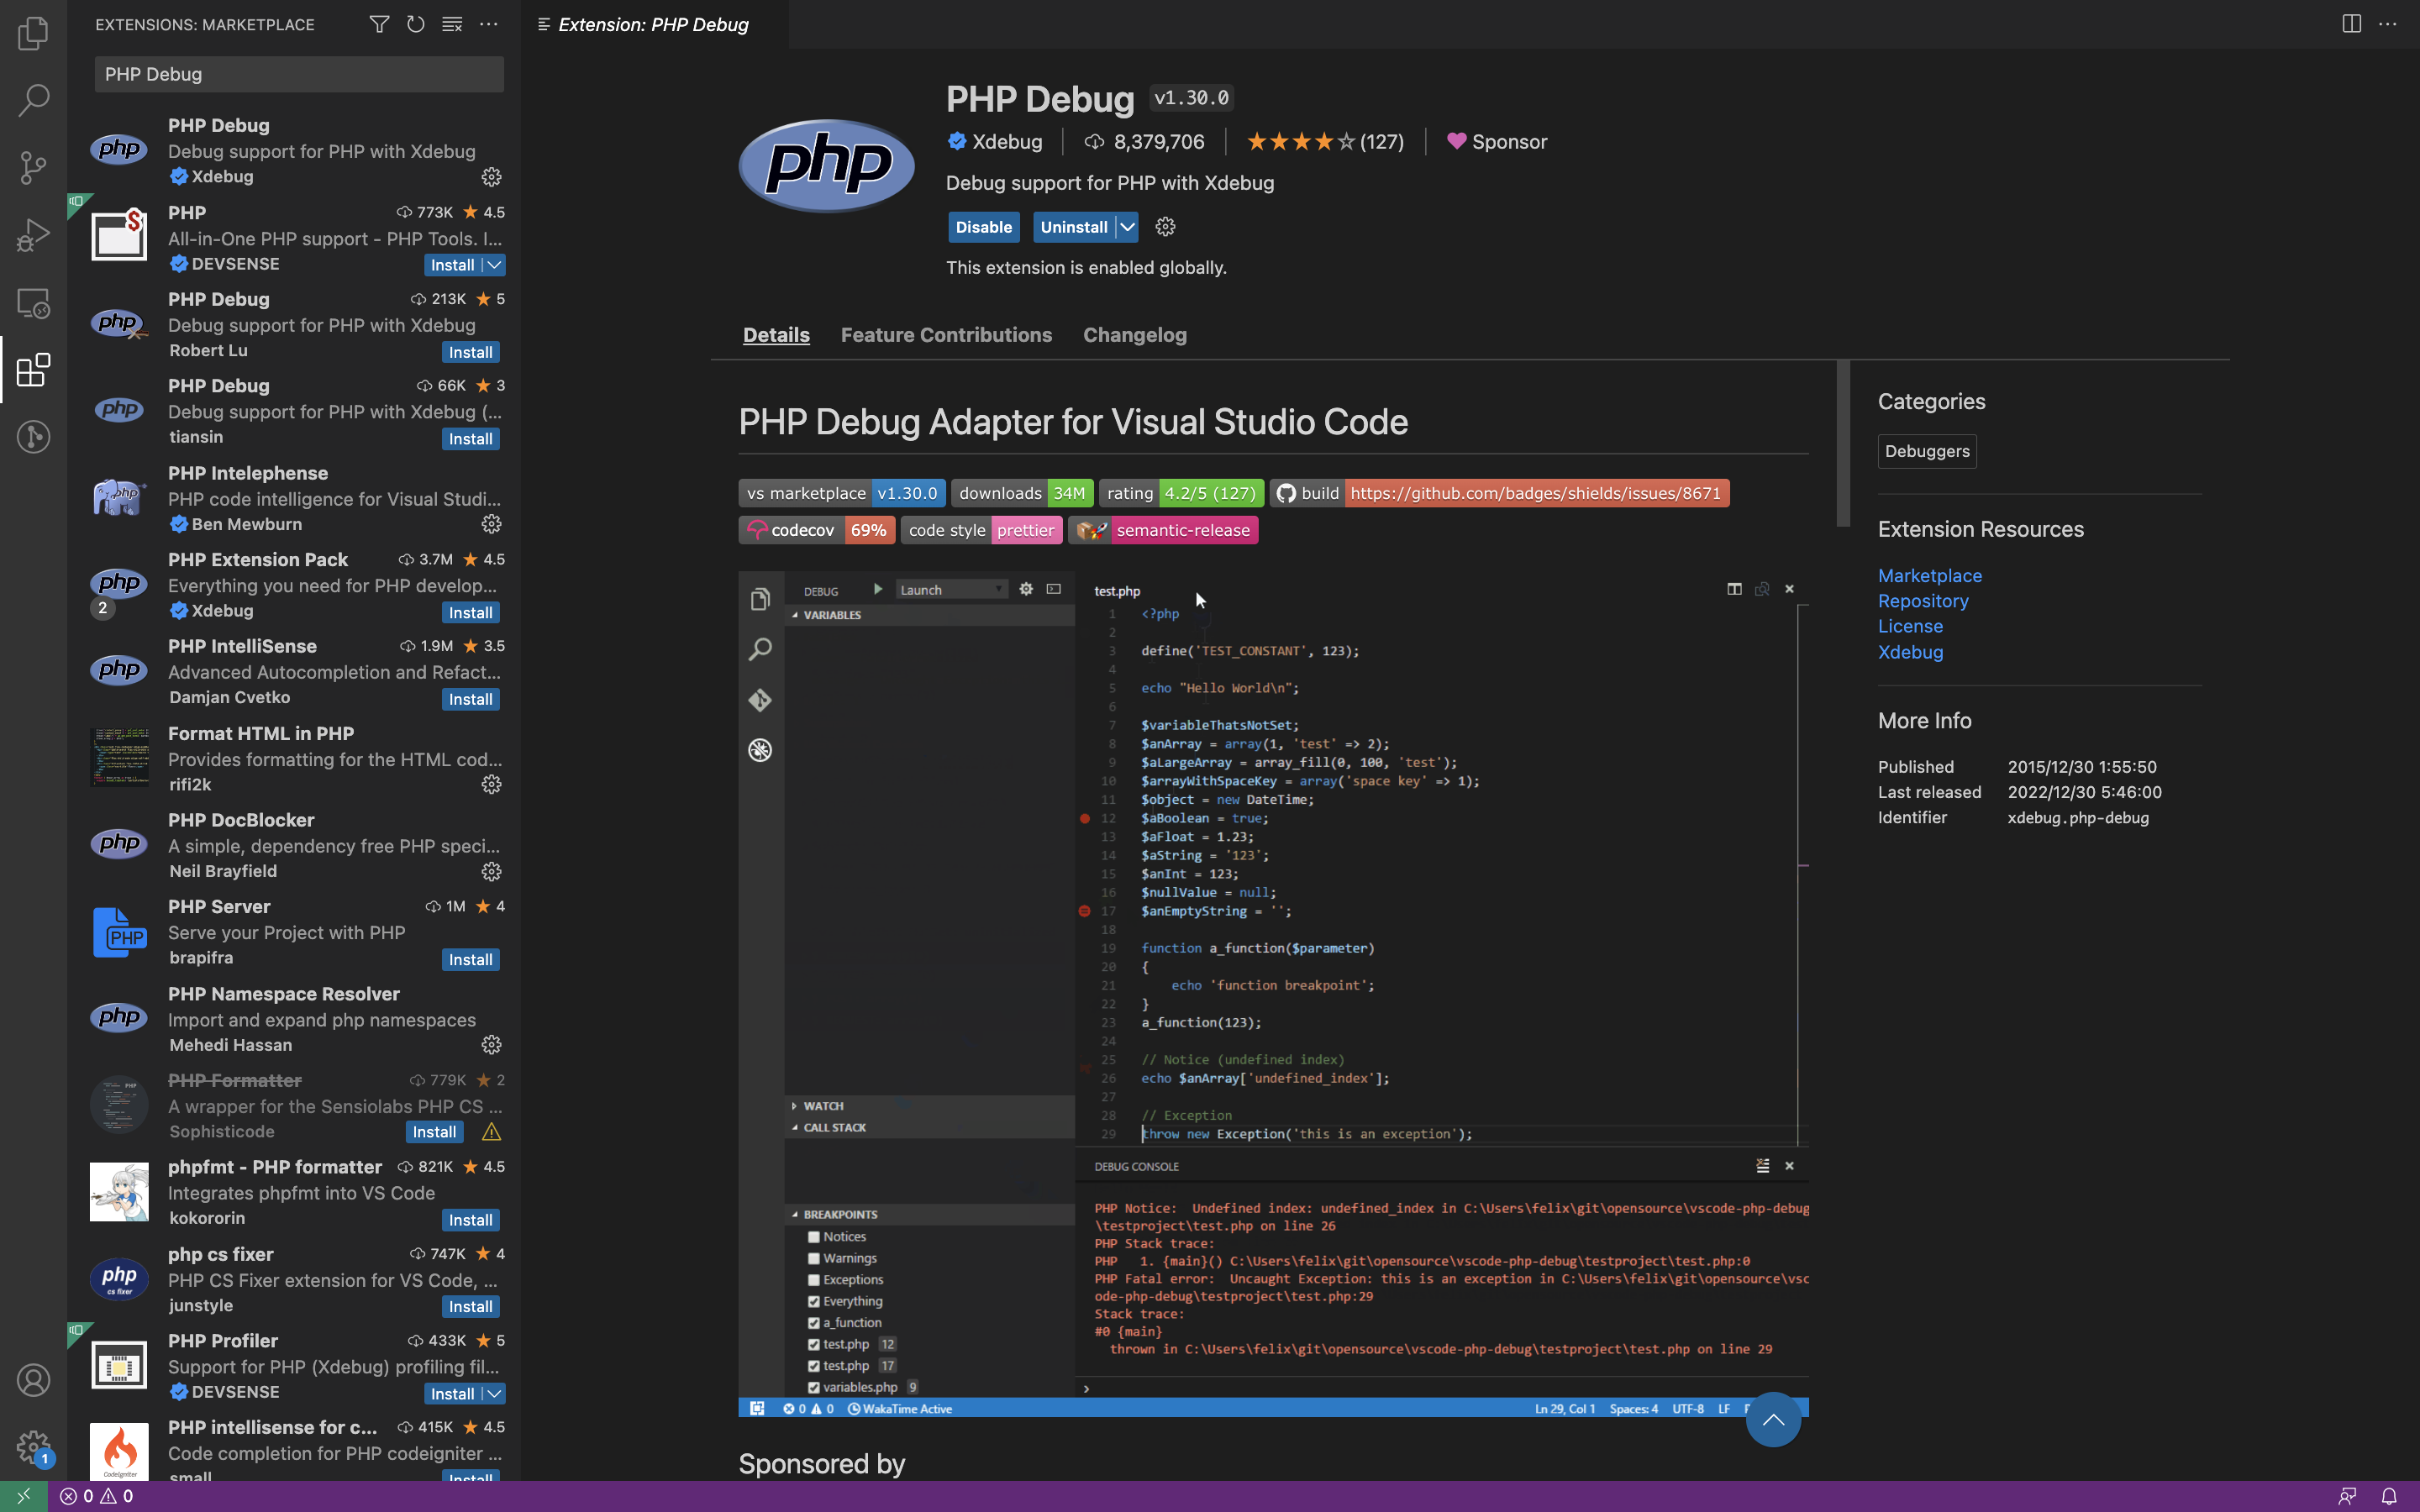Click the warning icon on PHP Formatter
This screenshot has width=2420, height=1512.
pyautogui.click(x=491, y=1132)
